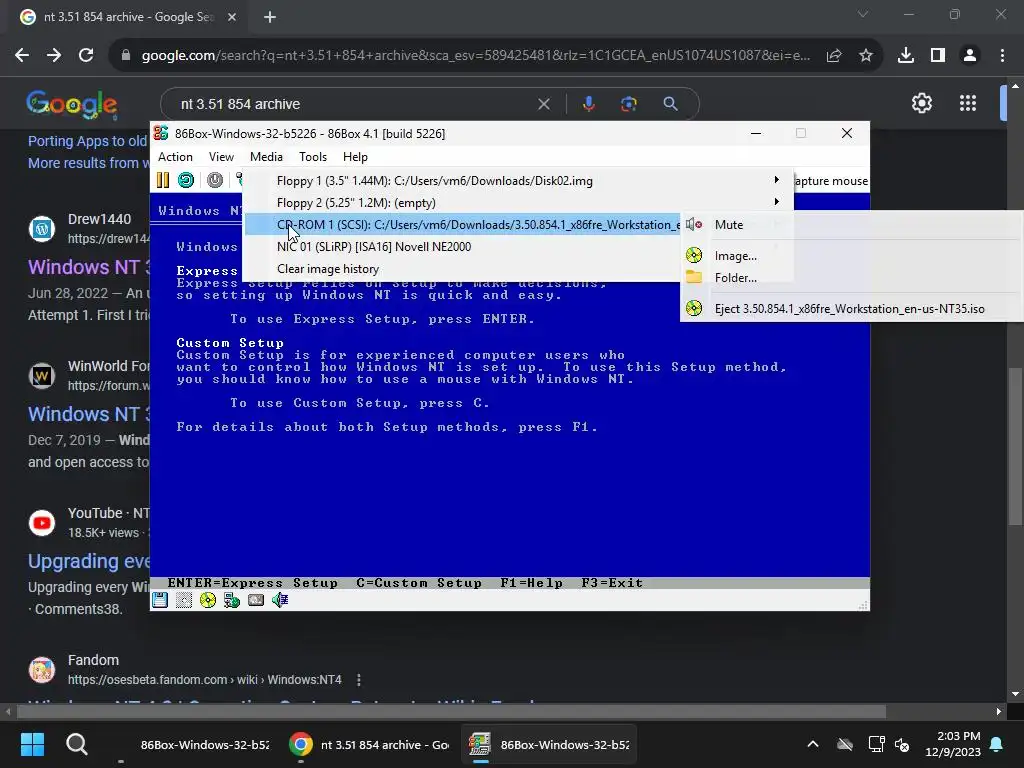Open the 86Box Tools menu
The image size is (1024, 768).
point(313,157)
